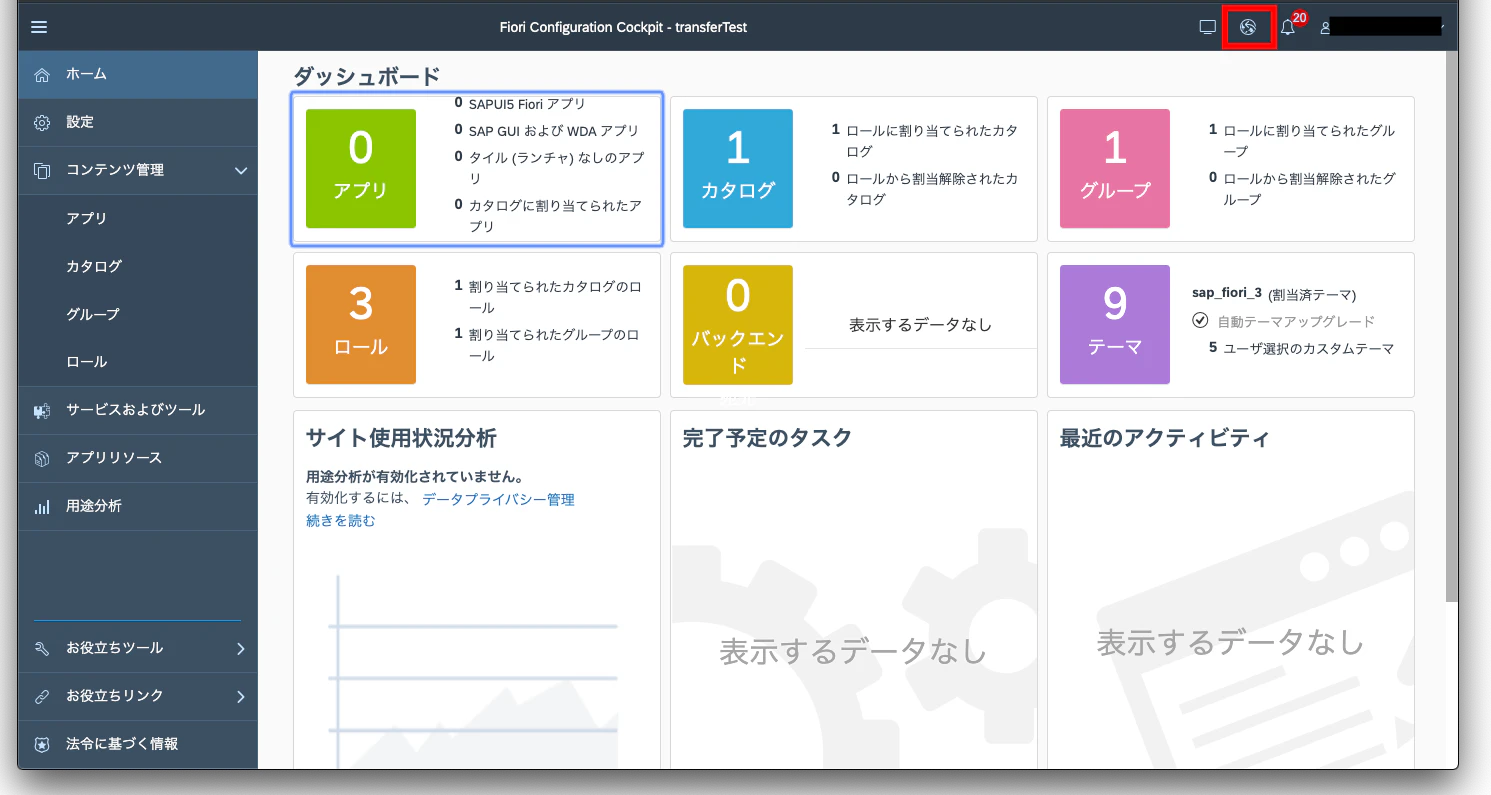Click the vertical scrollbar on the right

pyautogui.click(x=1452, y=325)
